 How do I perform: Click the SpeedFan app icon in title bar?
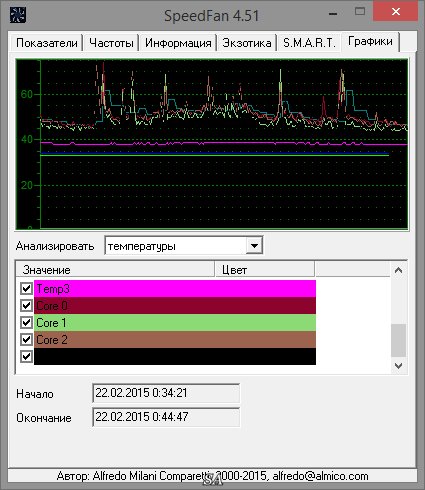pyautogui.click(x=18, y=15)
